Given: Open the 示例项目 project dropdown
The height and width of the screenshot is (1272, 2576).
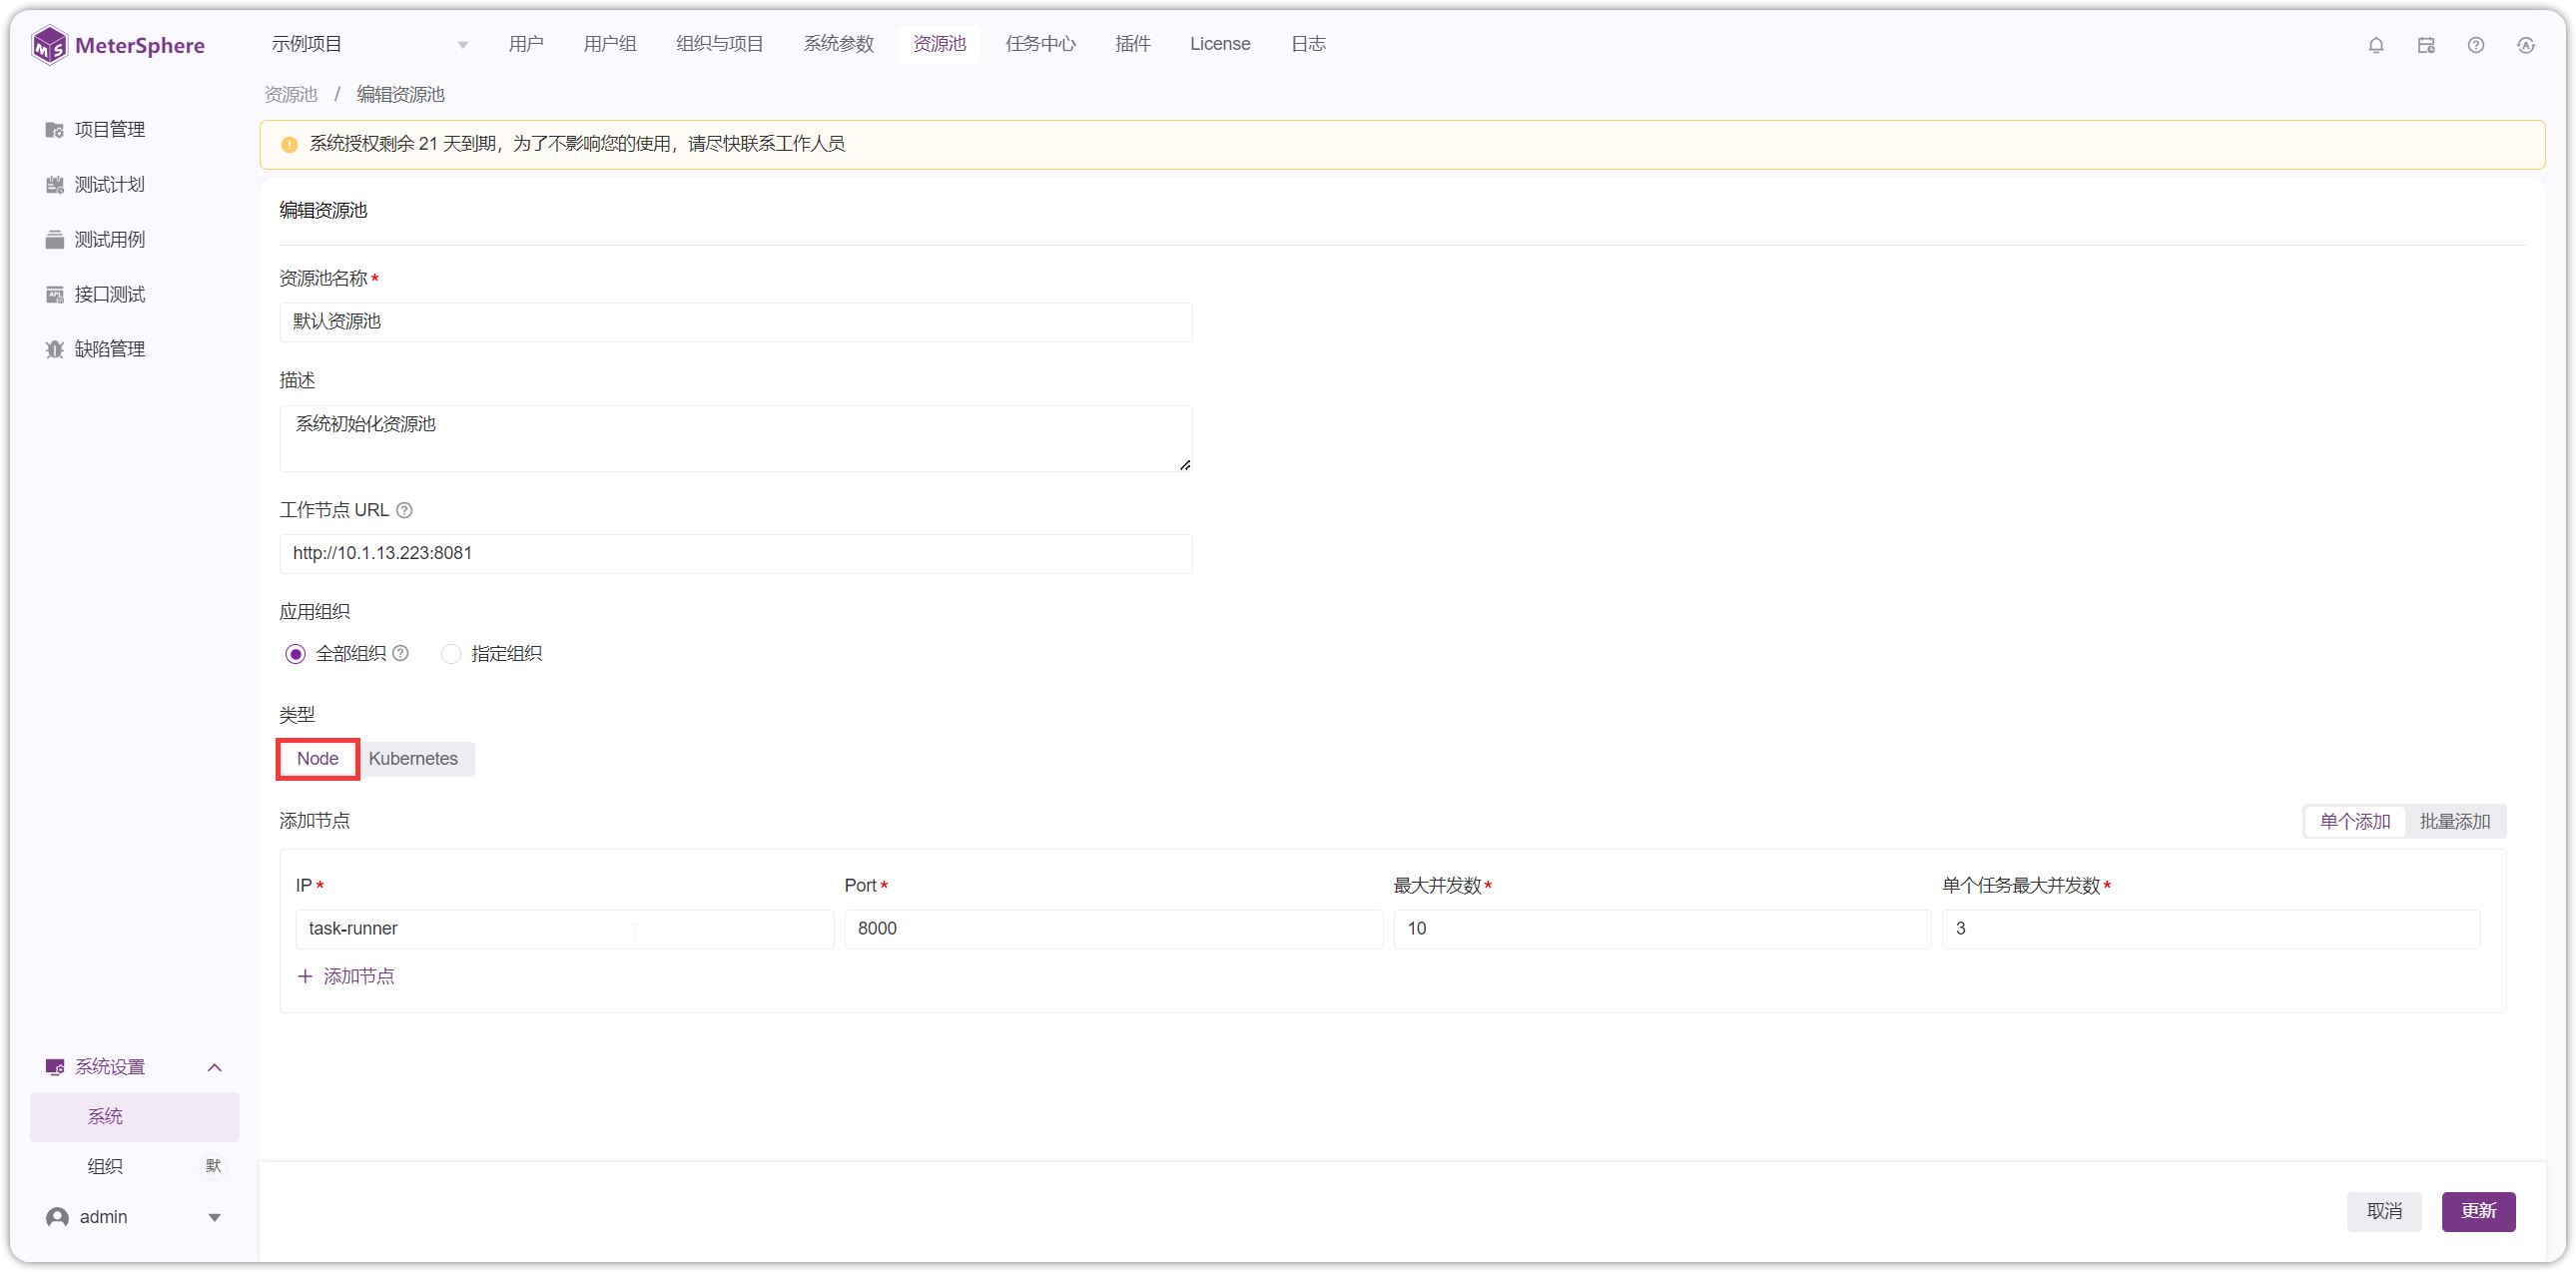Looking at the screenshot, I should (x=370, y=44).
